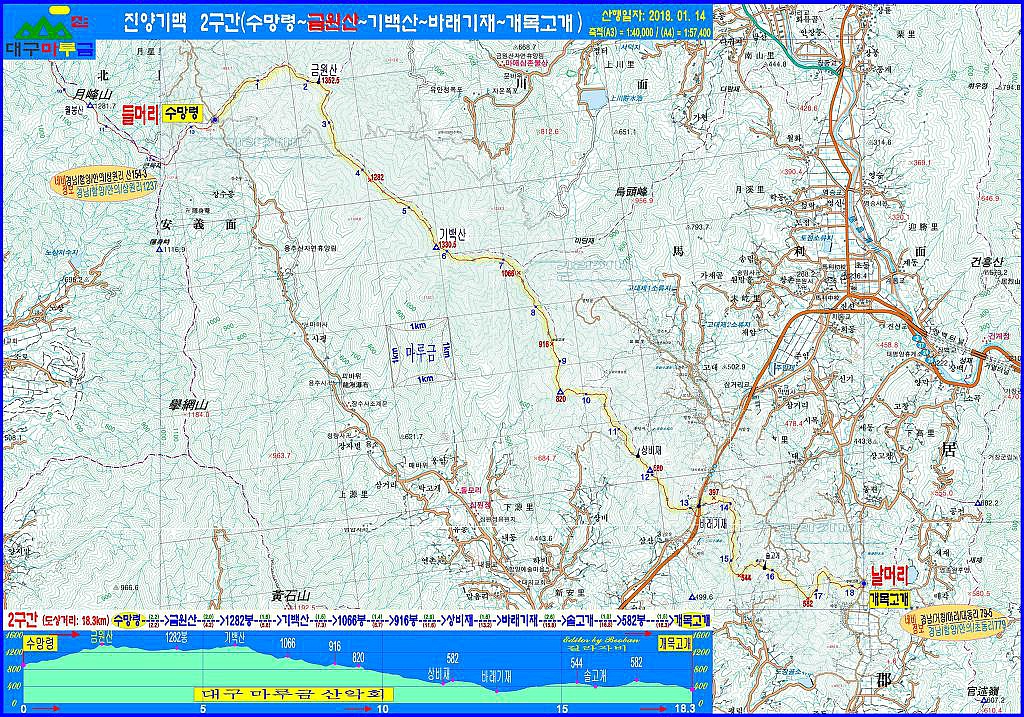Image resolution: width=1024 pixels, height=717 pixels.
Task: Click kilometer marker 3 on the route
Action: click(x=323, y=123)
